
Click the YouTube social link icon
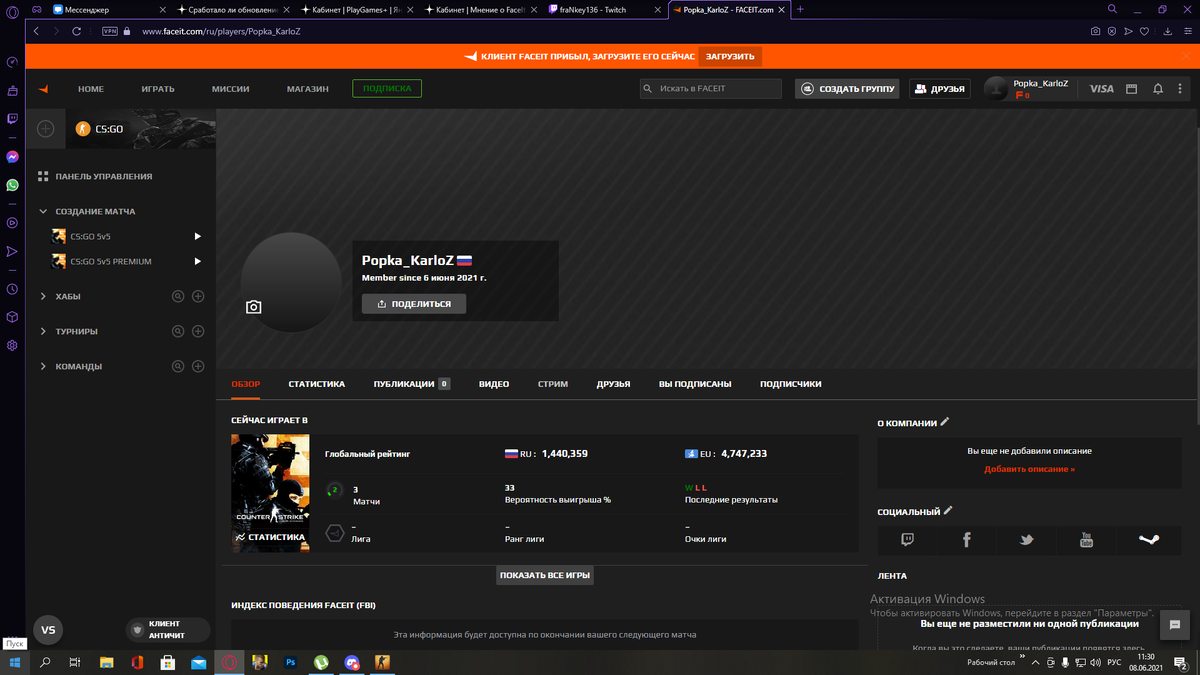click(1086, 540)
